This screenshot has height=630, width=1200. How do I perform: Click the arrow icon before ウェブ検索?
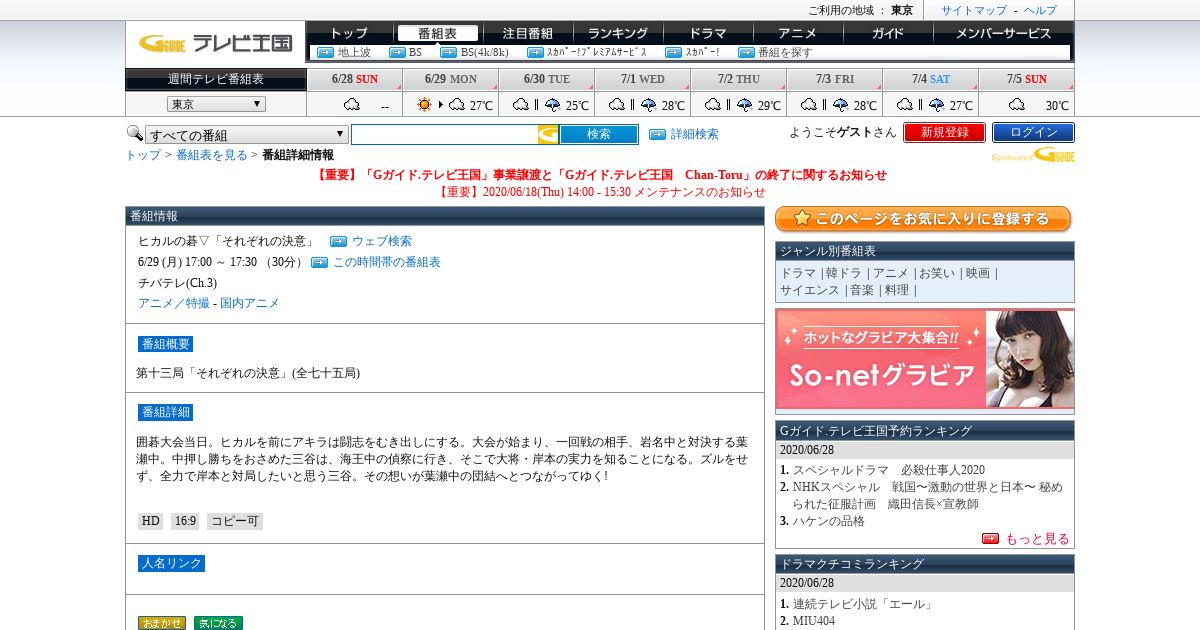338,241
